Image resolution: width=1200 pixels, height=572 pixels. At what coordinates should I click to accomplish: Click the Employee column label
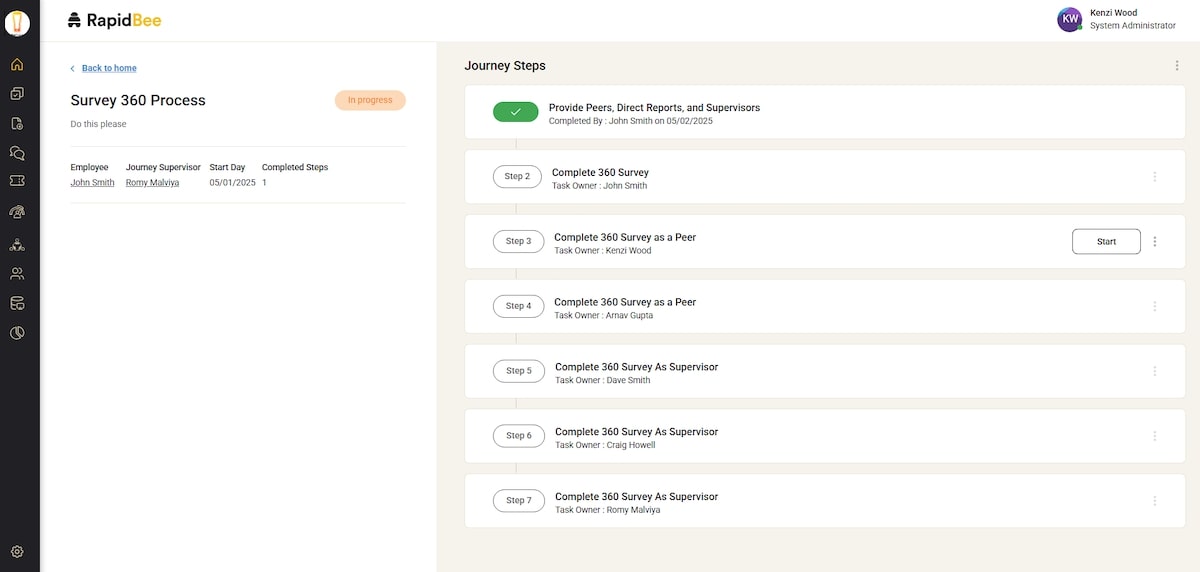tap(89, 167)
